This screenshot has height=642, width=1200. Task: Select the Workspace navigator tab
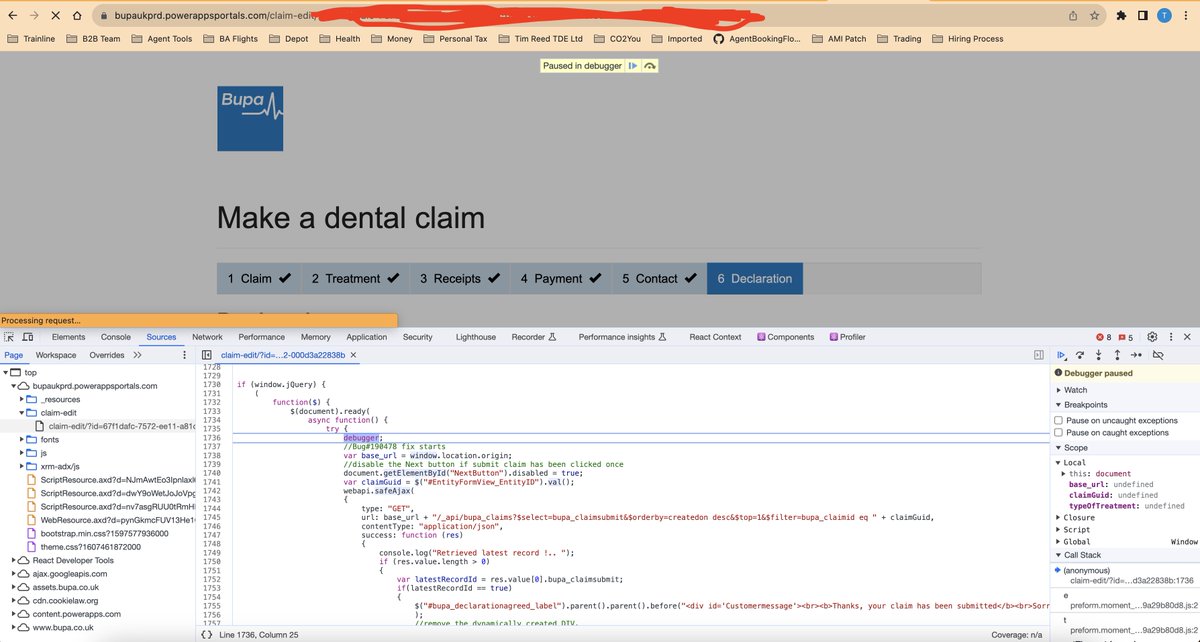pos(56,355)
